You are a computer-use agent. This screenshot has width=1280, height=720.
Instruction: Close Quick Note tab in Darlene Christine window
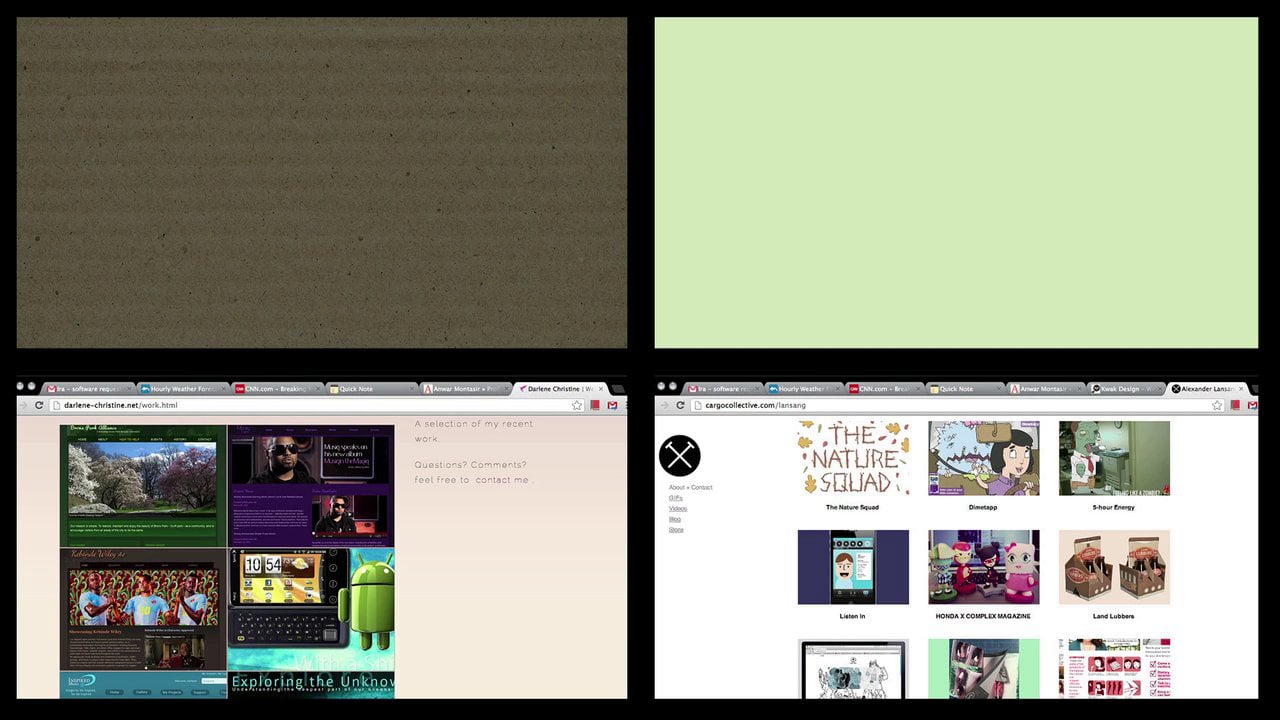(x=410, y=389)
